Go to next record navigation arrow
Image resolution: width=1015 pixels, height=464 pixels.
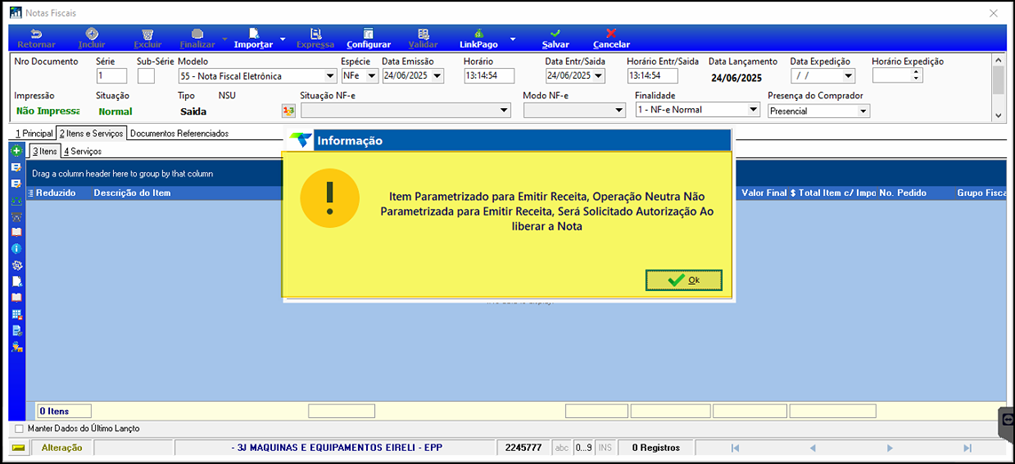(x=890, y=448)
